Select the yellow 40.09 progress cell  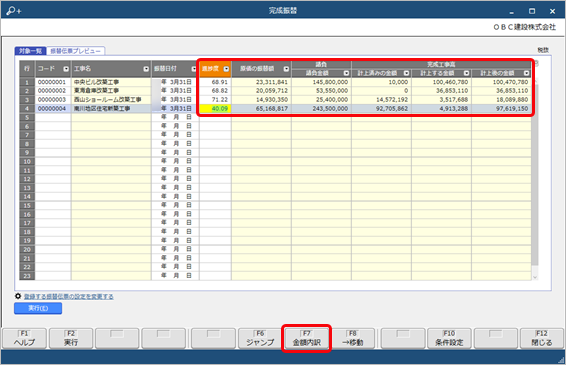click(x=215, y=108)
